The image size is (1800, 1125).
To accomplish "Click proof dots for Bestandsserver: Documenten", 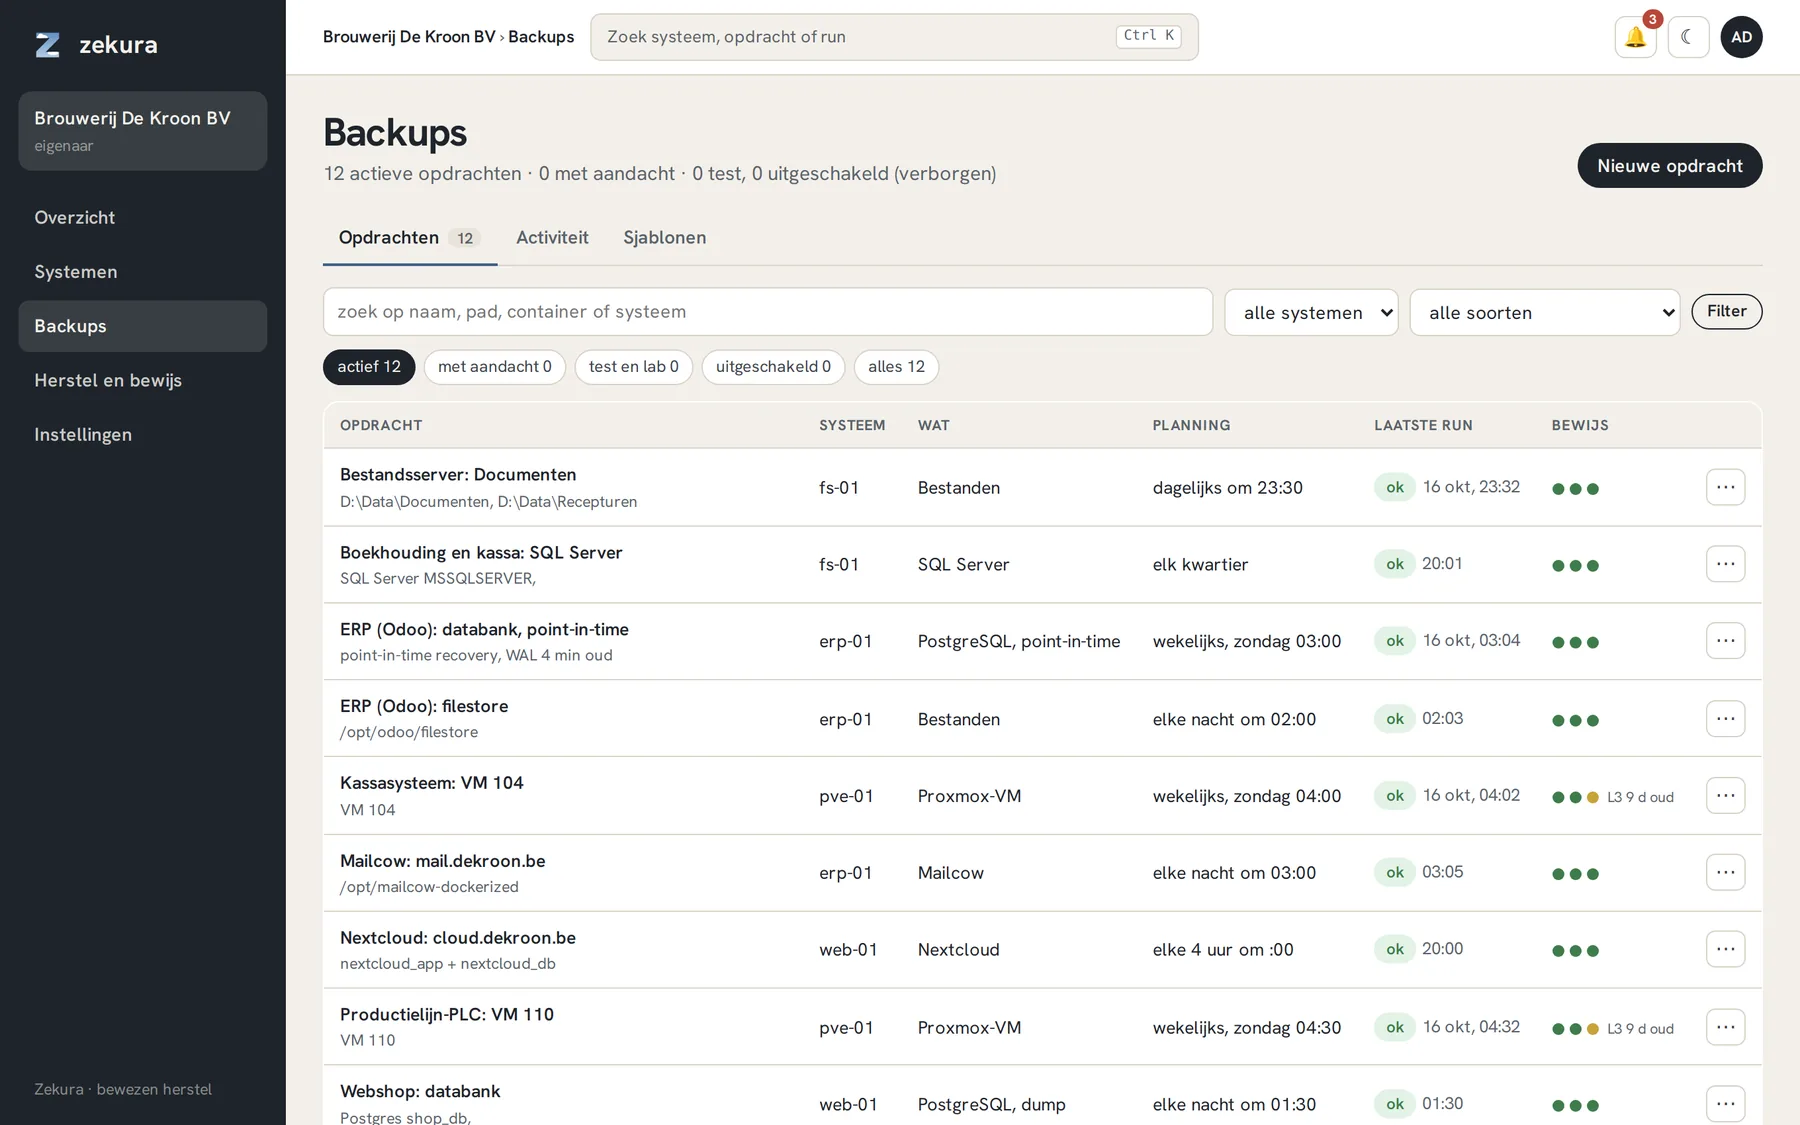I will point(1575,489).
